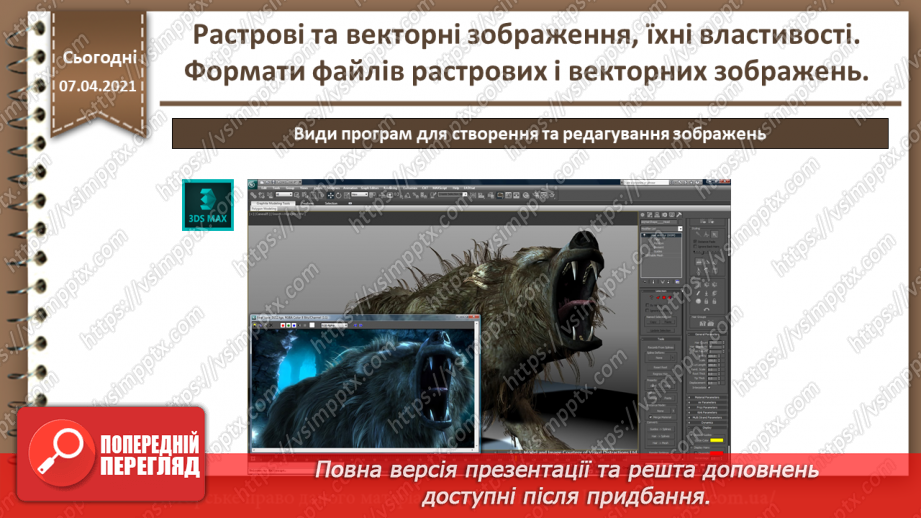This screenshot has height=518, width=921.
Task: Open the Utilities hammer panel tab
Action: tap(679, 214)
